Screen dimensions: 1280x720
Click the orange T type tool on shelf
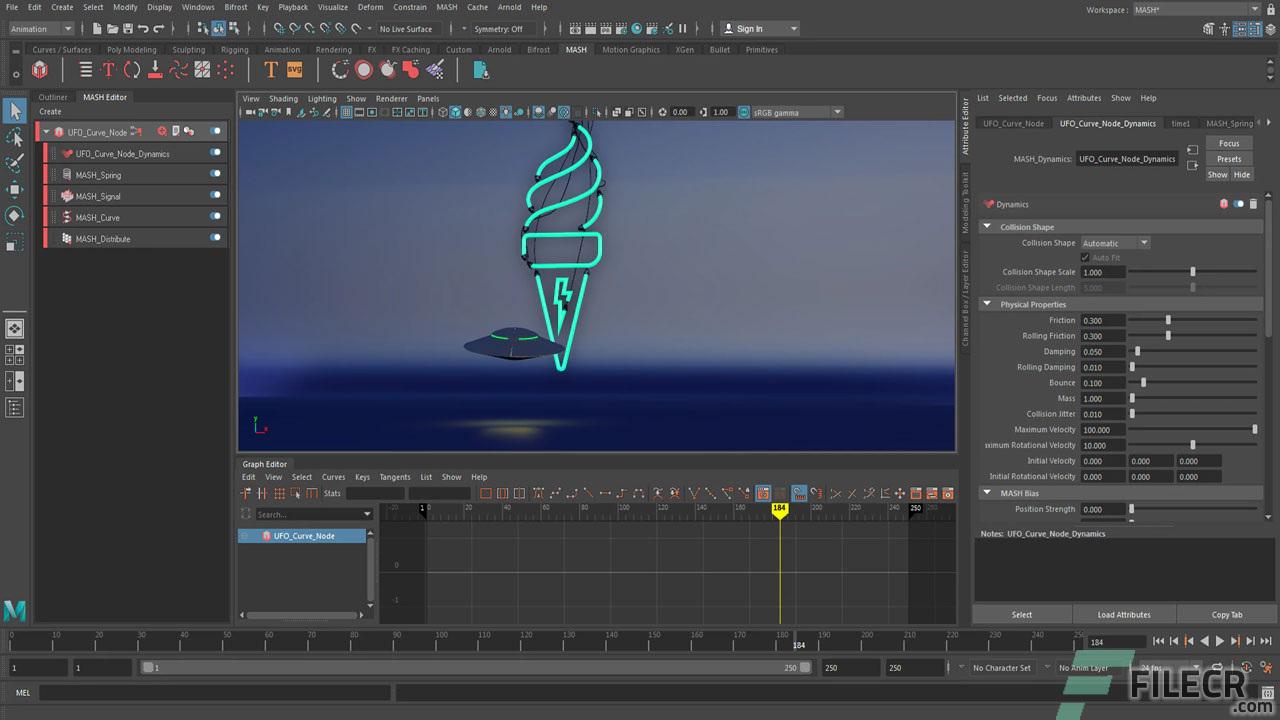pyautogui.click(x=270, y=70)
